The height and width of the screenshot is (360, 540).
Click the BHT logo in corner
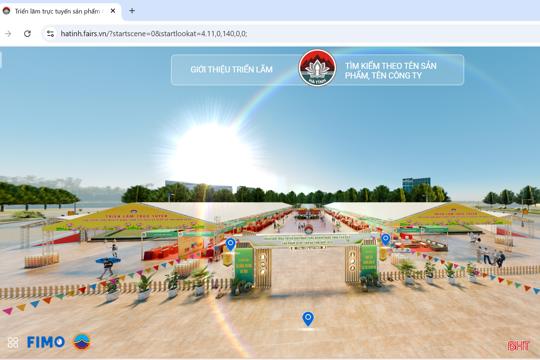coord(518,346)
